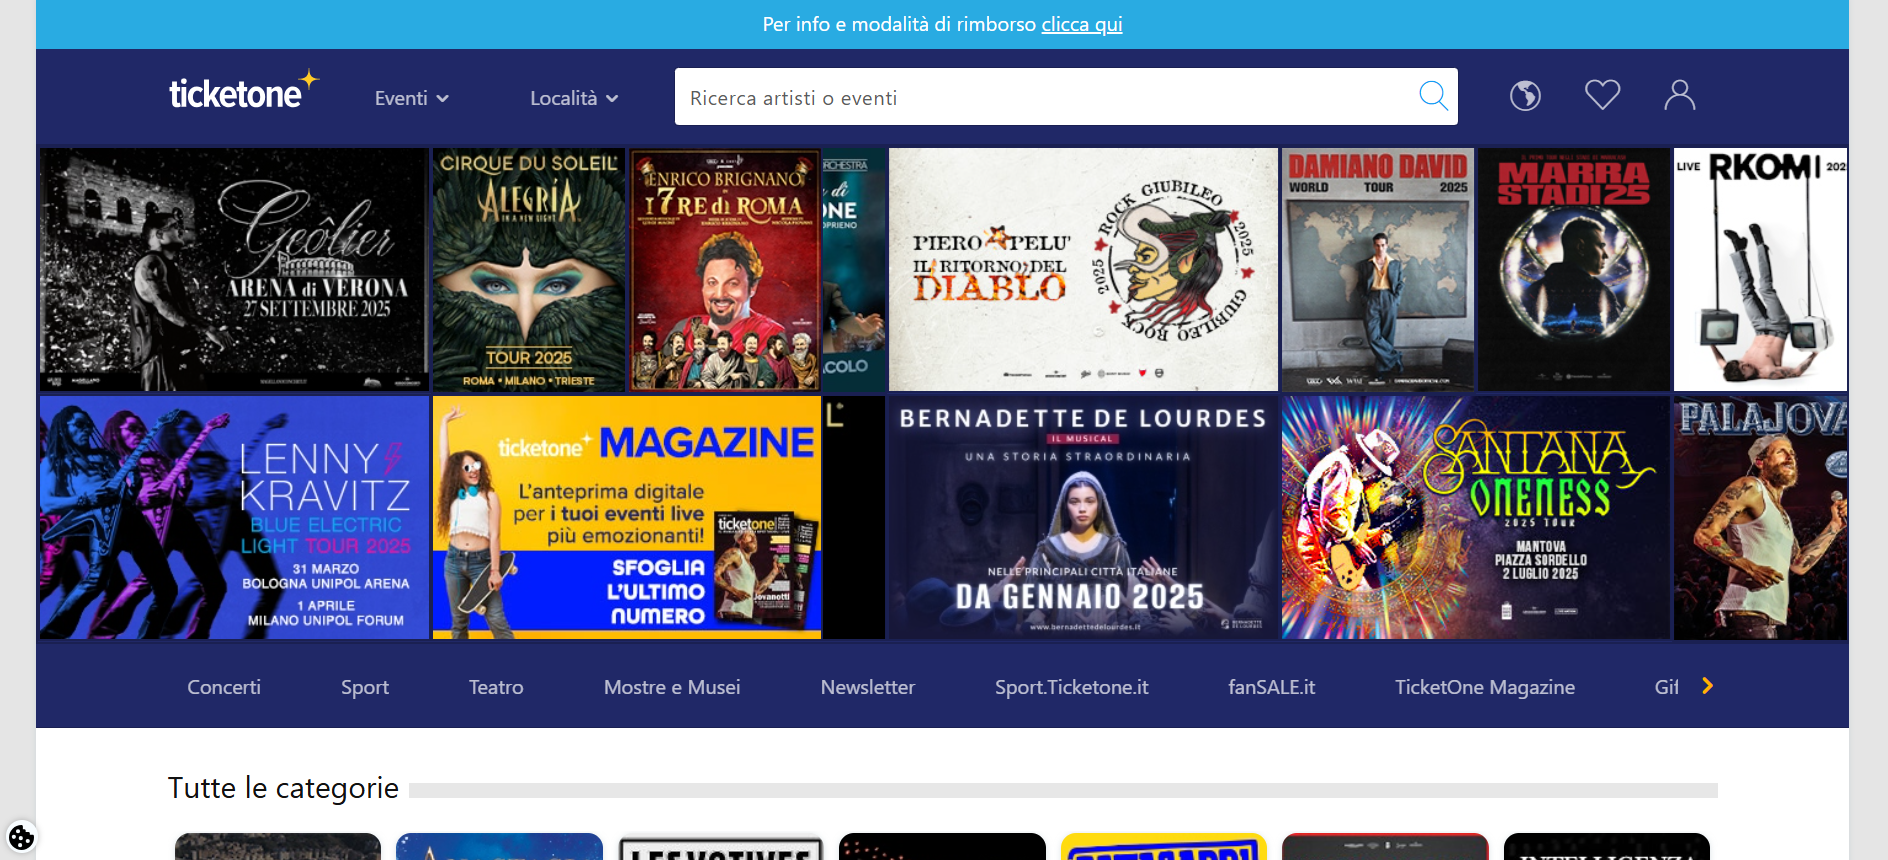Go to Mostre e Musei section
The image size is (1888, 860).
tap(672, 687)
